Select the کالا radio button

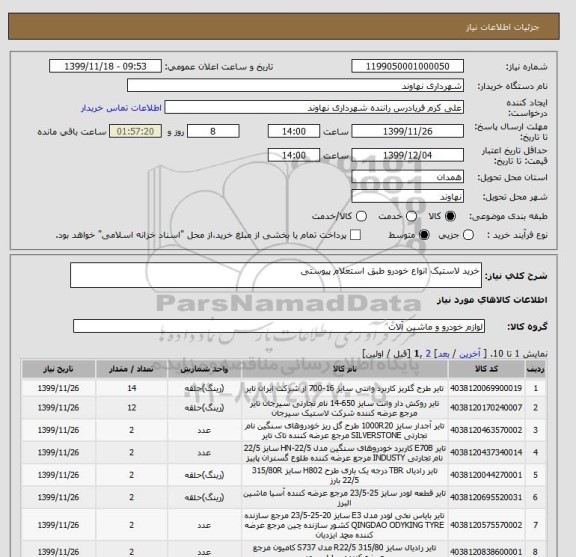click(450, 216)
